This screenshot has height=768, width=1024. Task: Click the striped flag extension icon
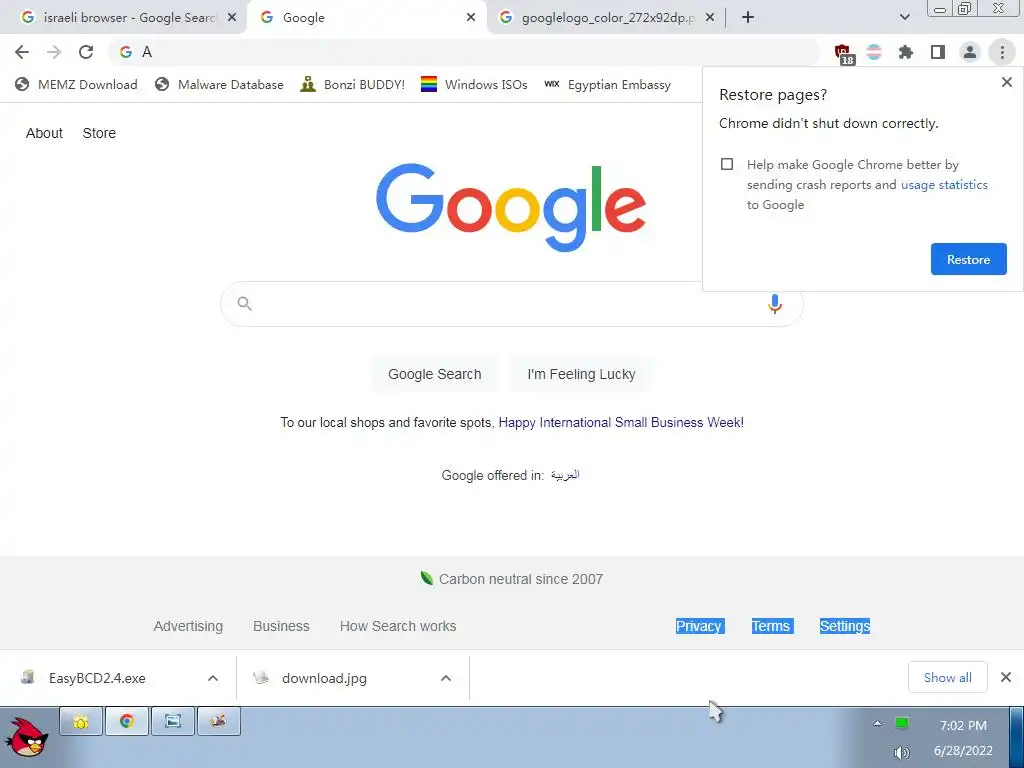[x=874, y=52]
